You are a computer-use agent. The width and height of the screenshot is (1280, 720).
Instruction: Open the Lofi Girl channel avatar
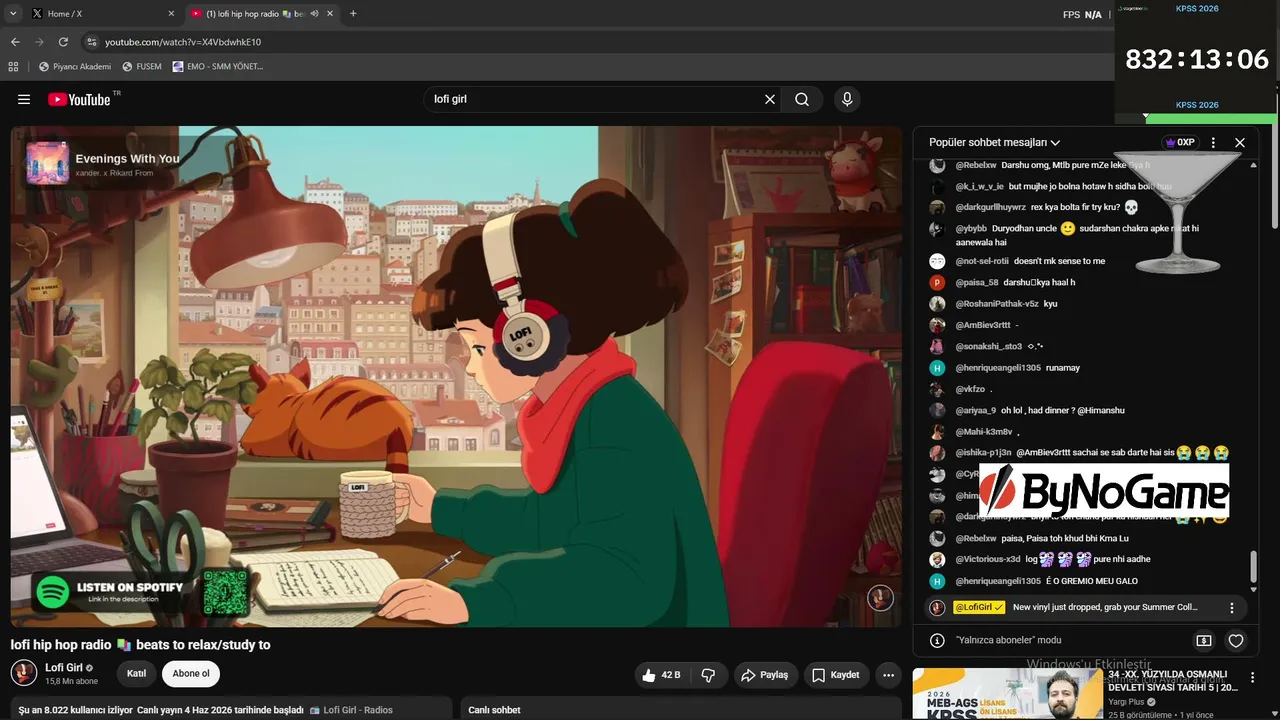(x=24, y=673)
